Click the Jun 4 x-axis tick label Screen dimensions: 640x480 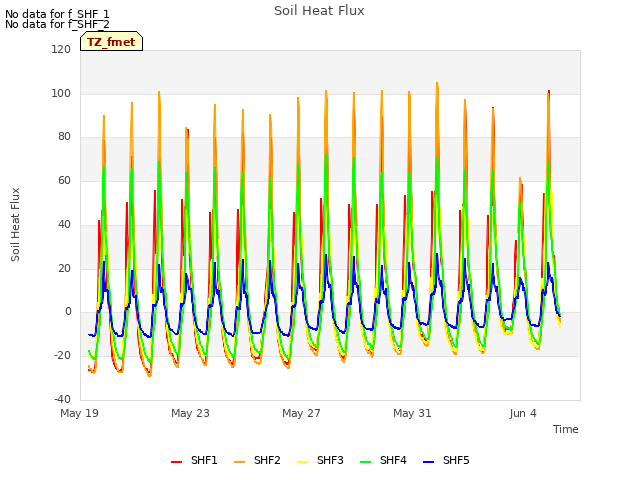point(523,413)
